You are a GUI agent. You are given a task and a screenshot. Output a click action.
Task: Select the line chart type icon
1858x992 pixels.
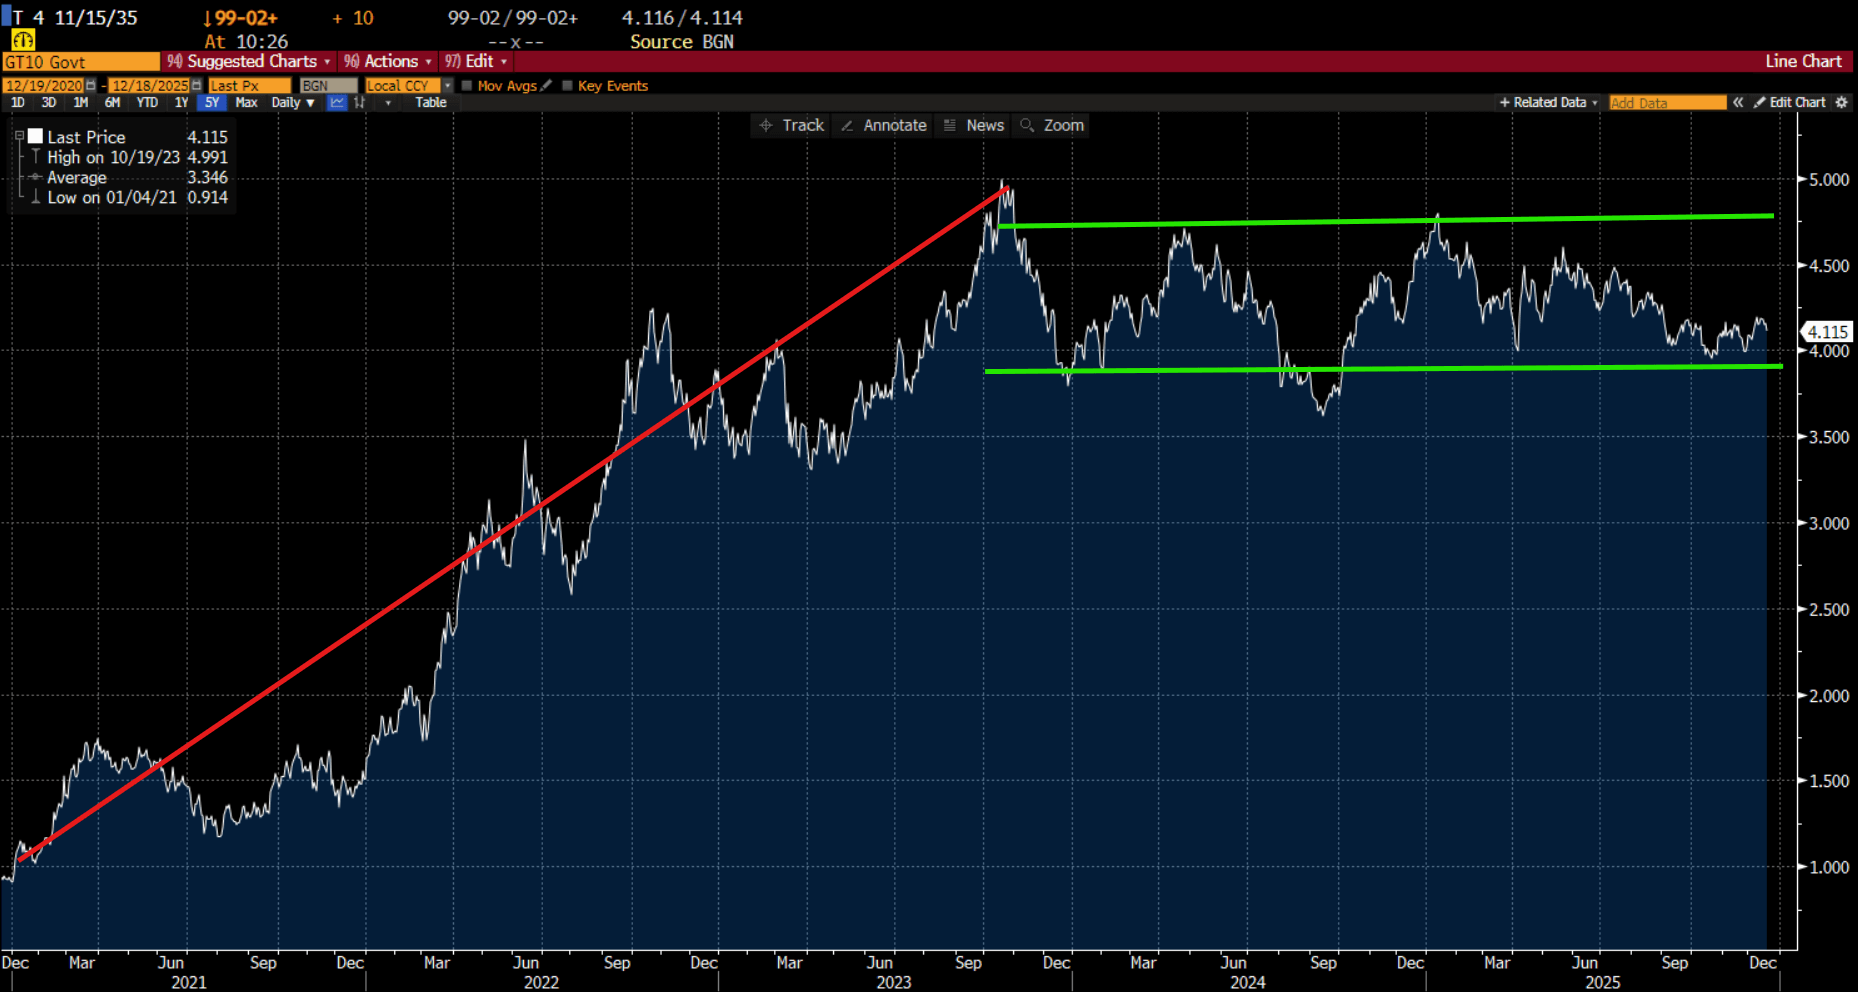(337, 103)
